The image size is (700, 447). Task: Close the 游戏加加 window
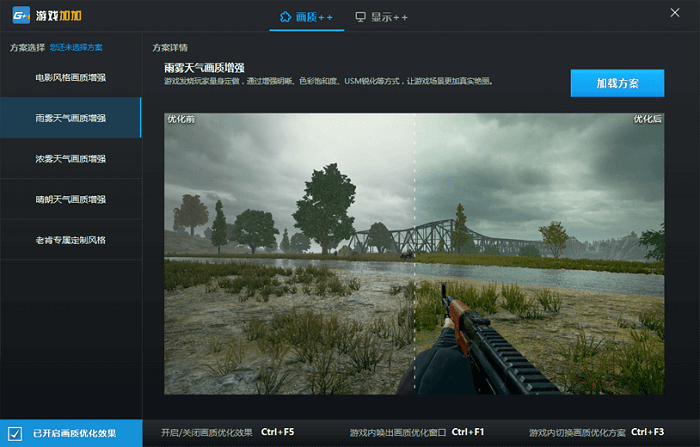click(x=675, y=13)
